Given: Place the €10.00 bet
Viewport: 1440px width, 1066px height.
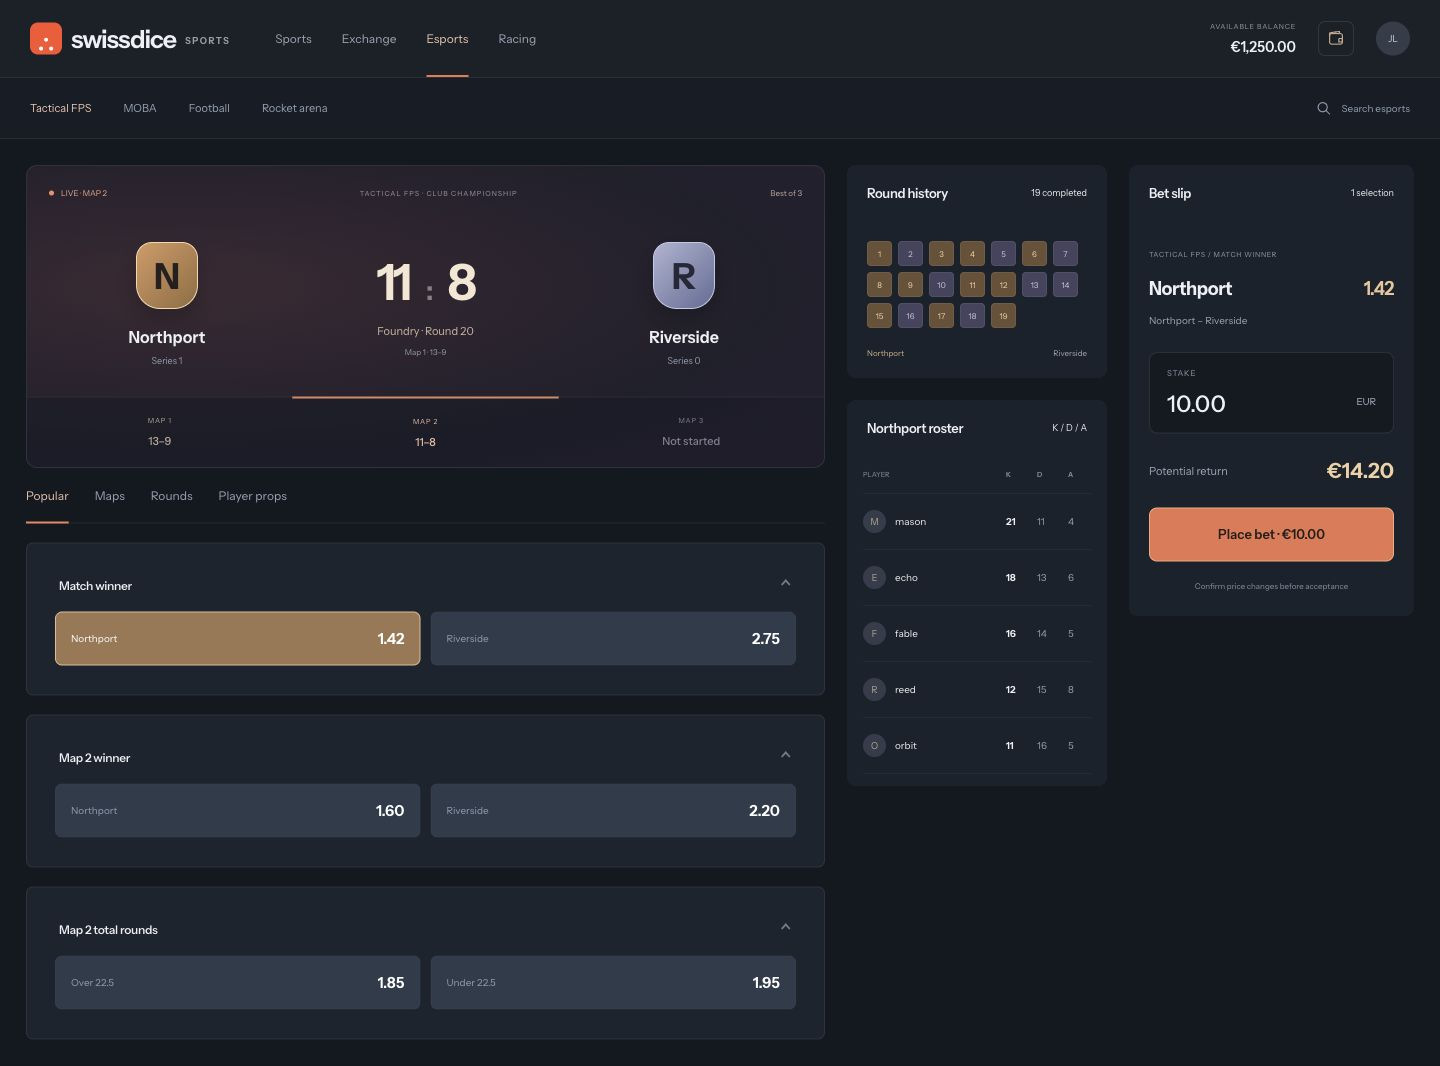Looking at the screenshot, I should 1271,534.
